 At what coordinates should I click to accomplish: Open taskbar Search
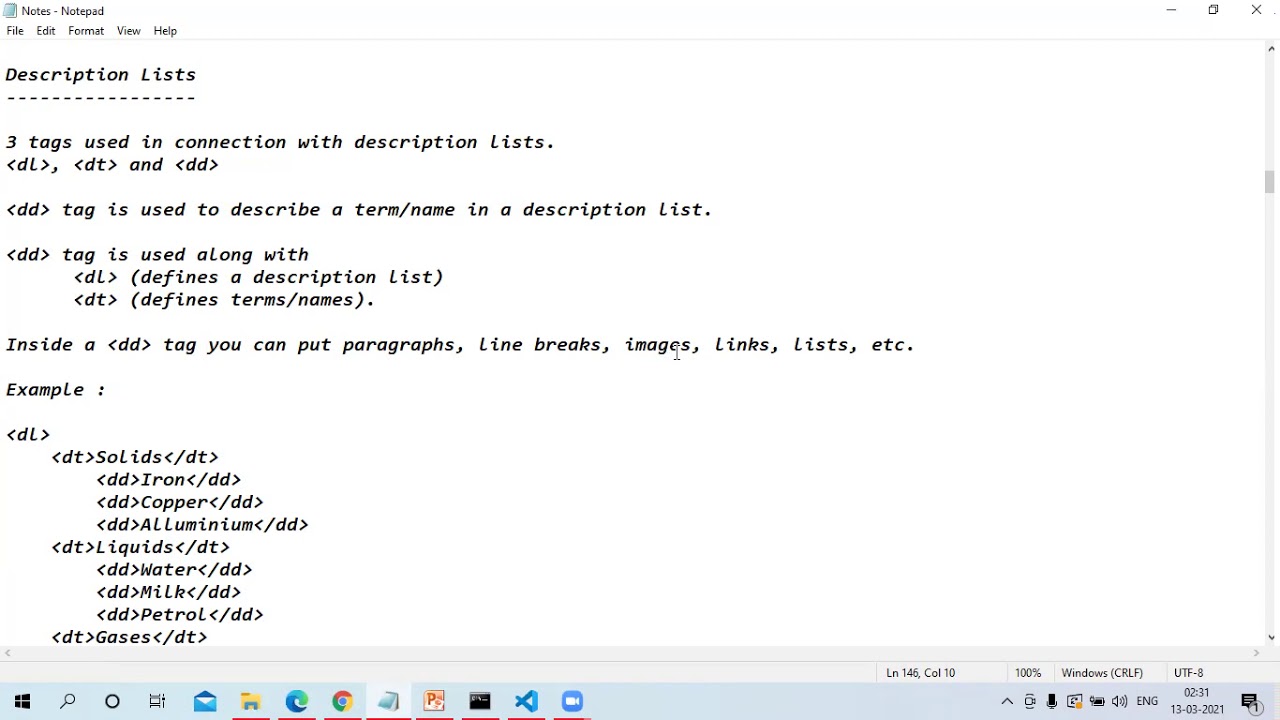(68, 701)
